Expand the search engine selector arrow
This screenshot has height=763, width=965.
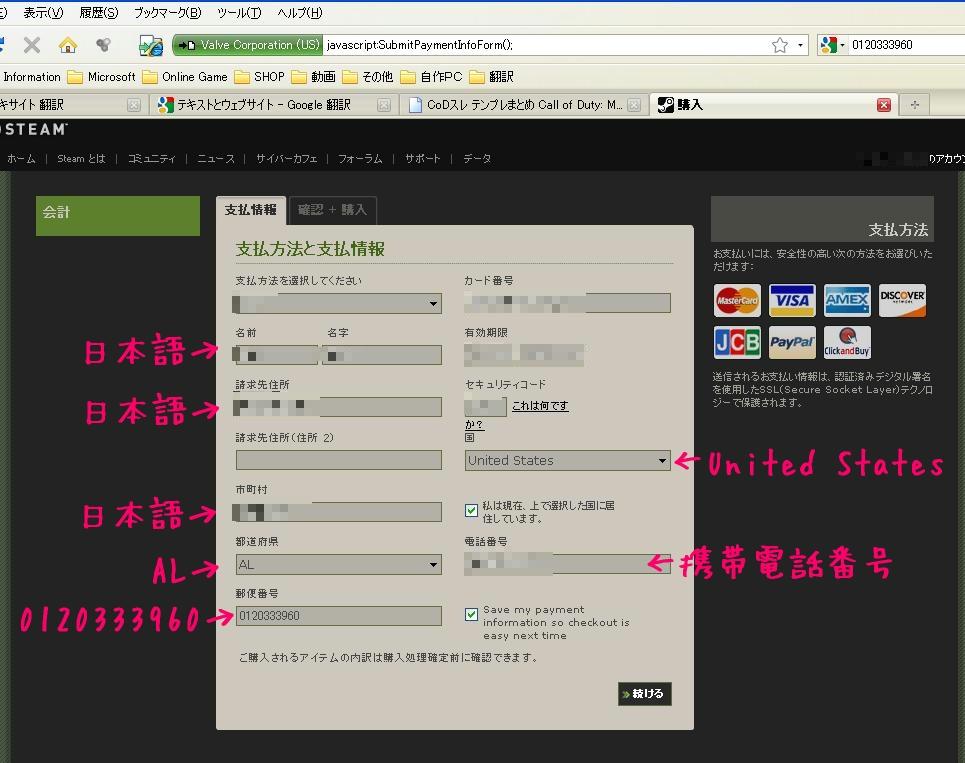tap(842, 45)
